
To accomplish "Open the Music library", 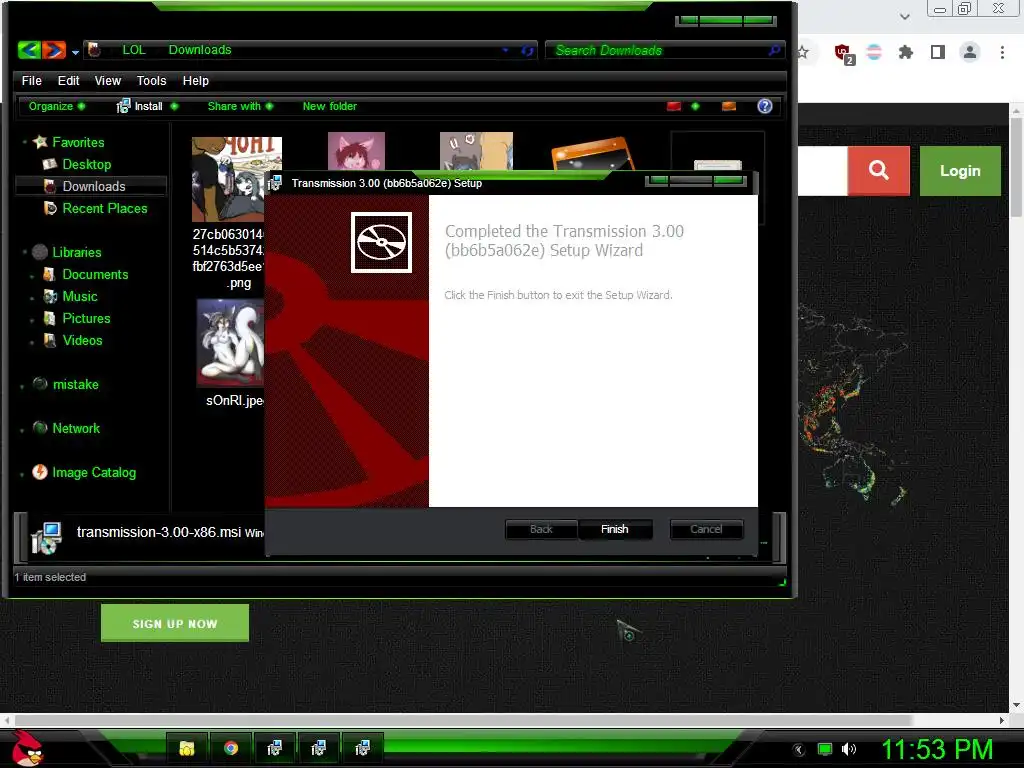I will pos(80,296).
